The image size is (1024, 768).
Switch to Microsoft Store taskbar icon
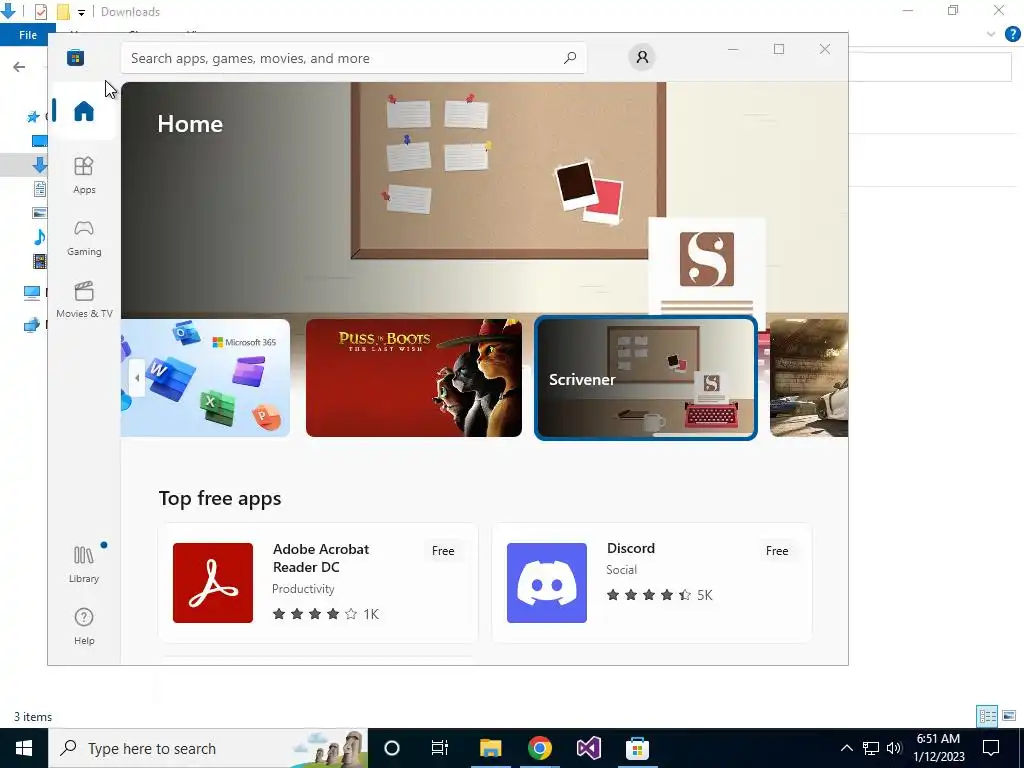[637, 748]
